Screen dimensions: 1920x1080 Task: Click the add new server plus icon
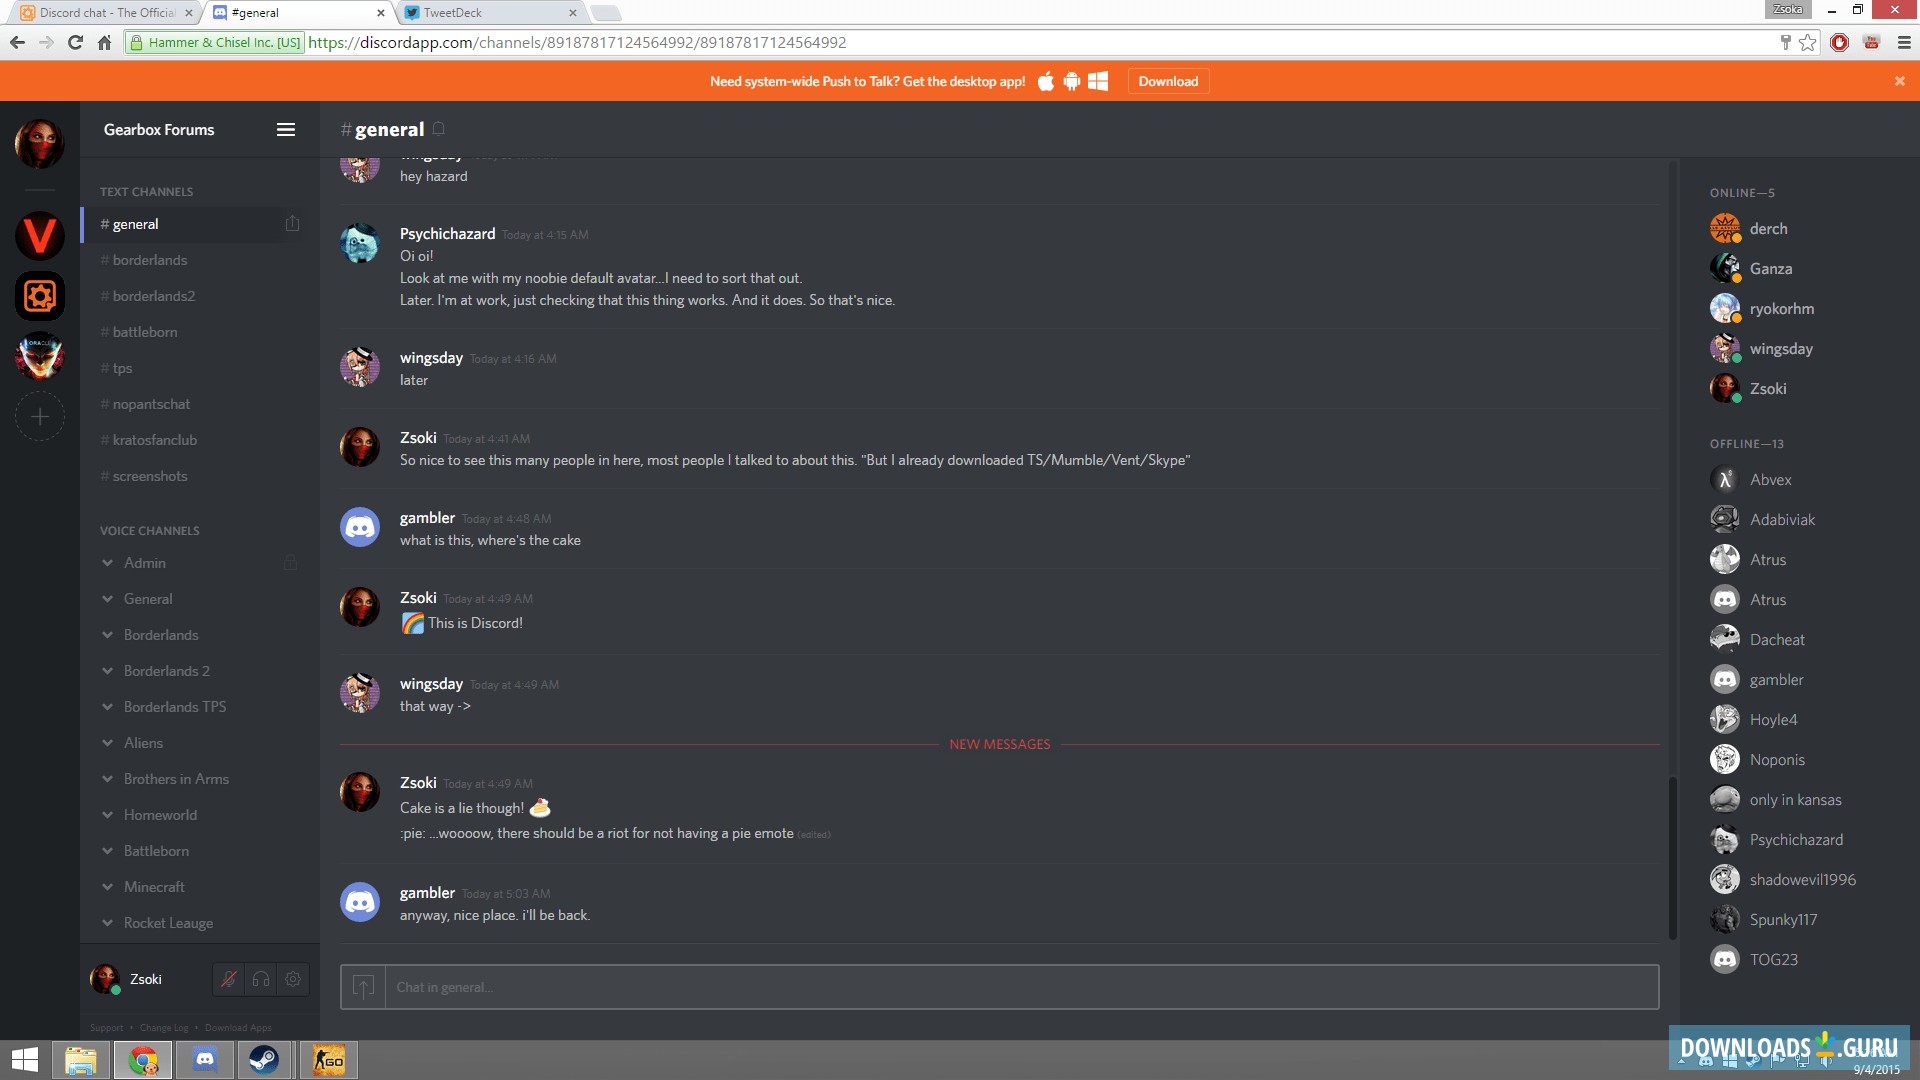tap(38, 417)
